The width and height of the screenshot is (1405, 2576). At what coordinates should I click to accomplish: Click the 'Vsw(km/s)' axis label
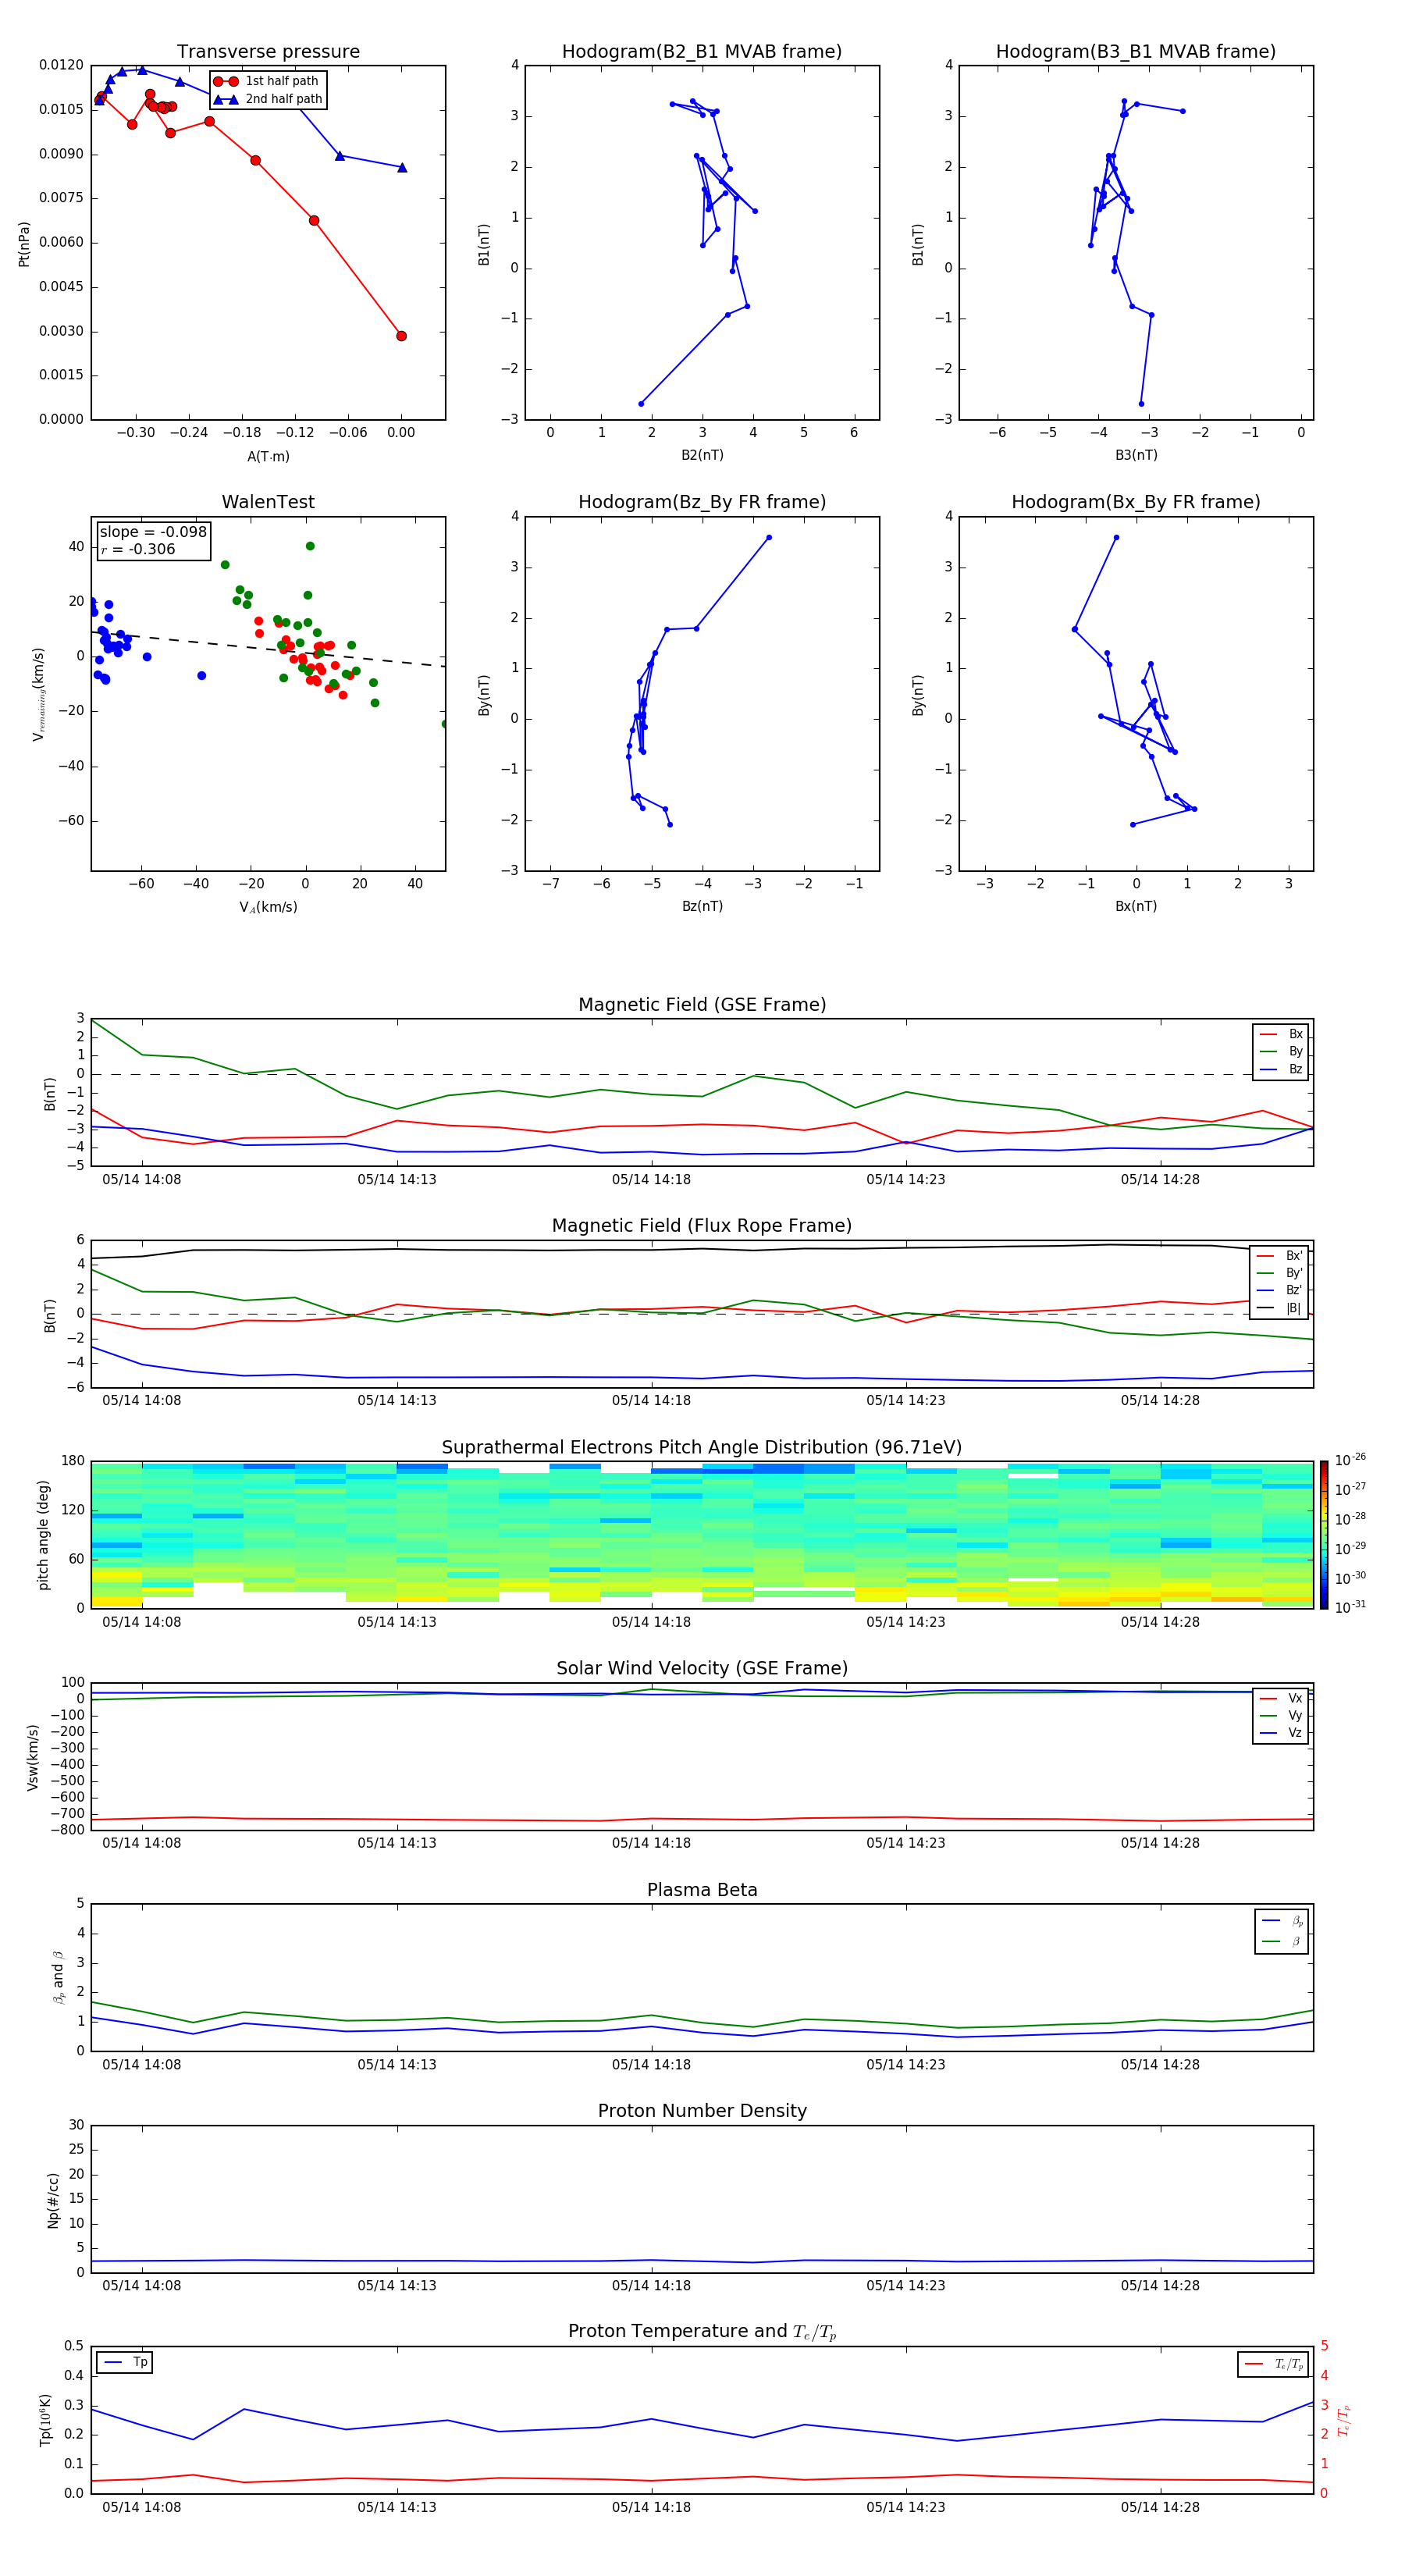click(x=33, y=1757)
